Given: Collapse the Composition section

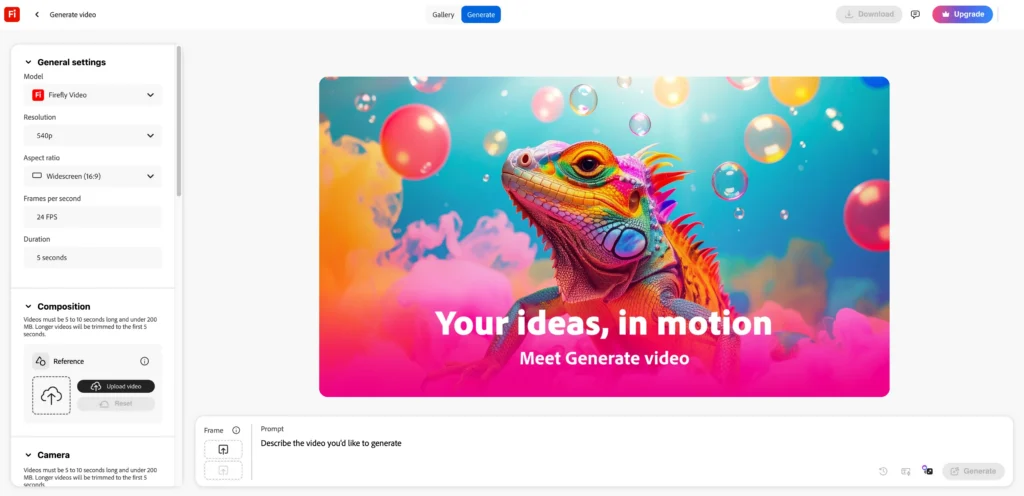Looking at the screenshot, I should (28, 307).
